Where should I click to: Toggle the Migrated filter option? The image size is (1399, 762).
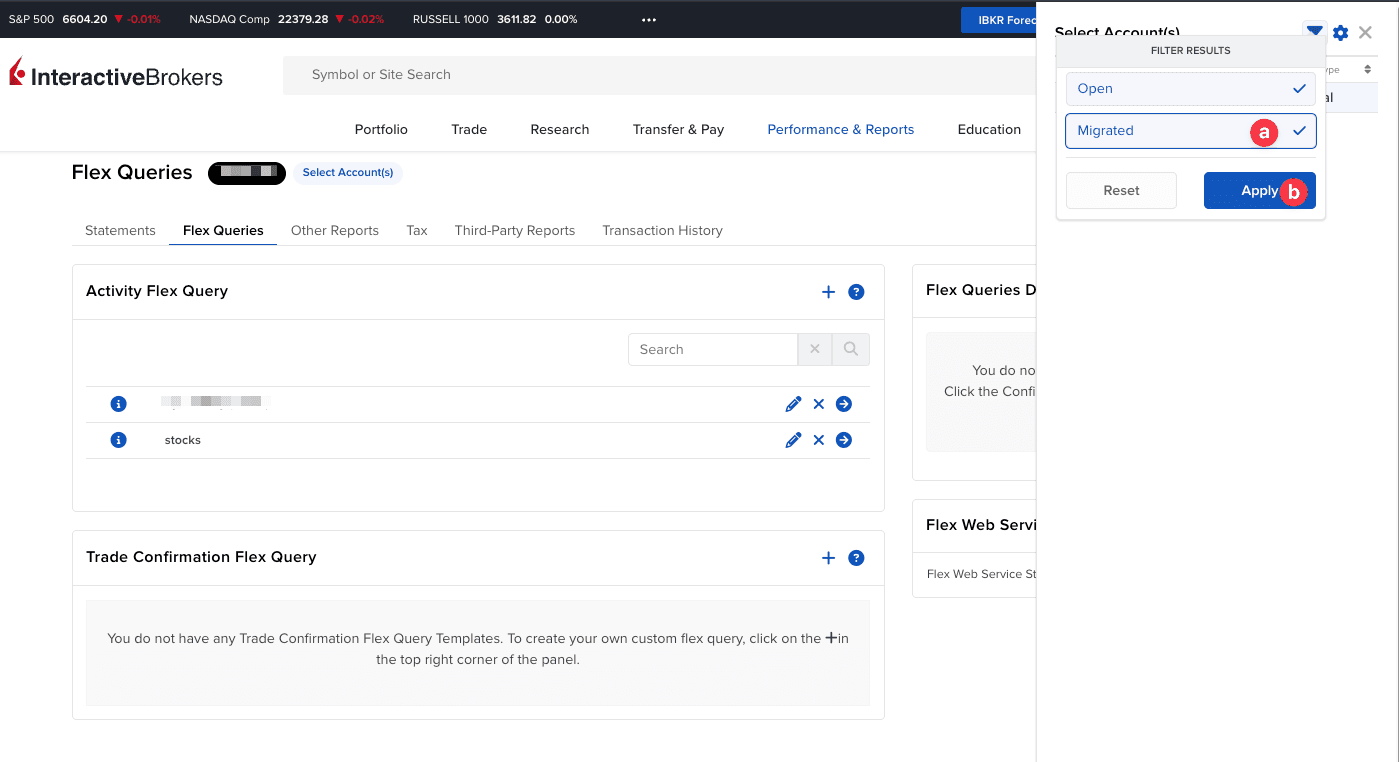[1190, 131]
